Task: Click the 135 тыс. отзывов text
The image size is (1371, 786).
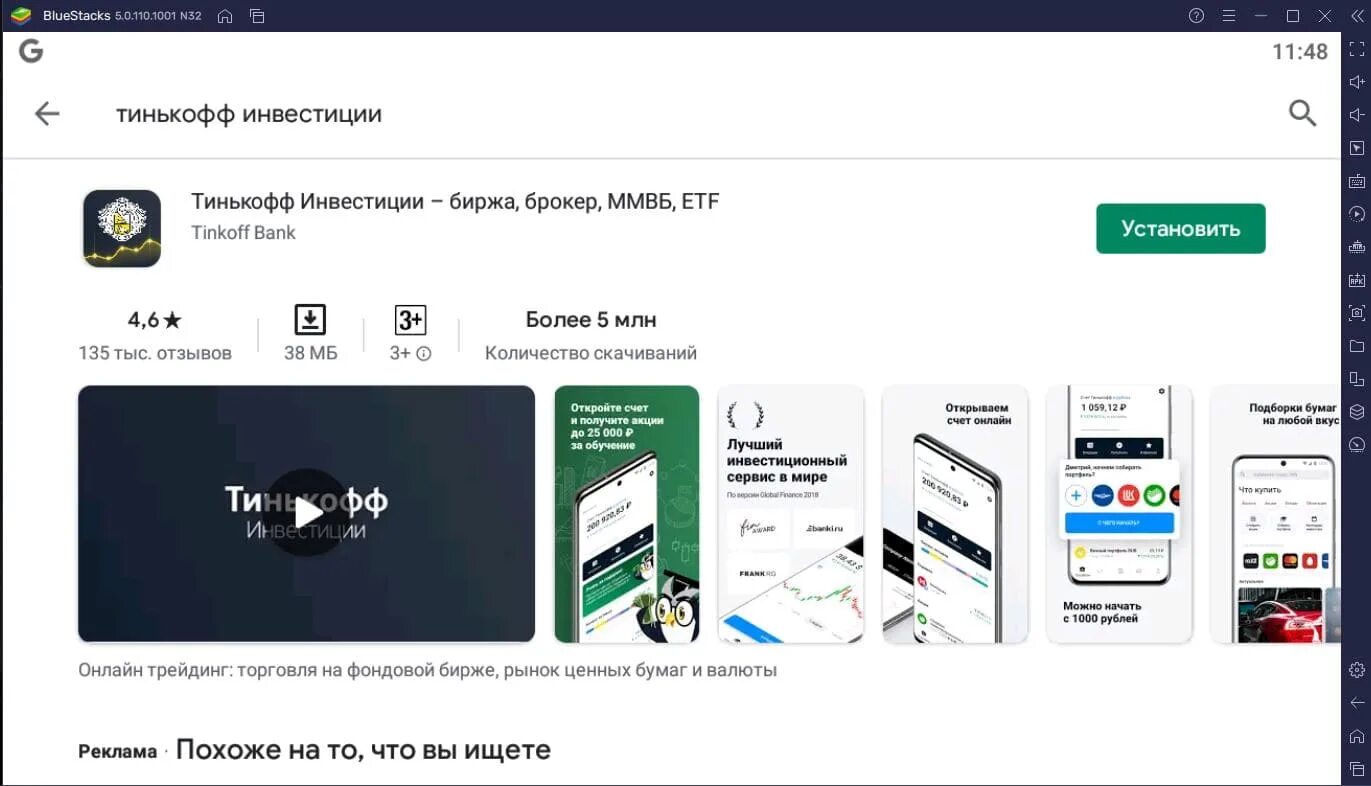Action: click(x=155, y=353)
